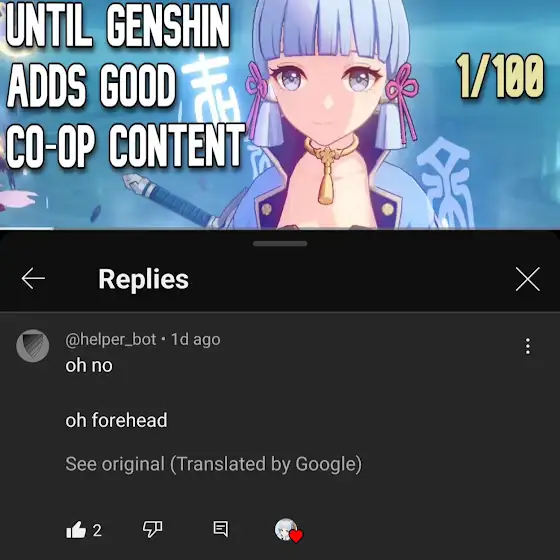The height and width of the screenshot is (560, 560).
Task: Click the like count number 2
Action: coord(97,530)
